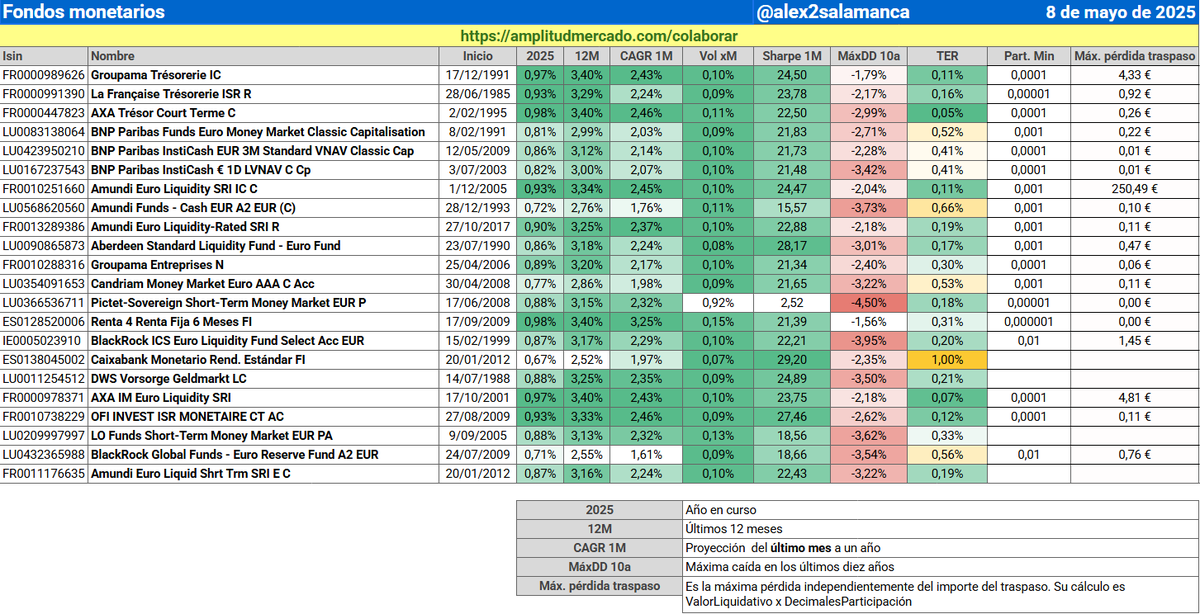Click the 1,45 € max loss cell
The width and height of the screenshot is (1200, 614).
coord(1134,341)
